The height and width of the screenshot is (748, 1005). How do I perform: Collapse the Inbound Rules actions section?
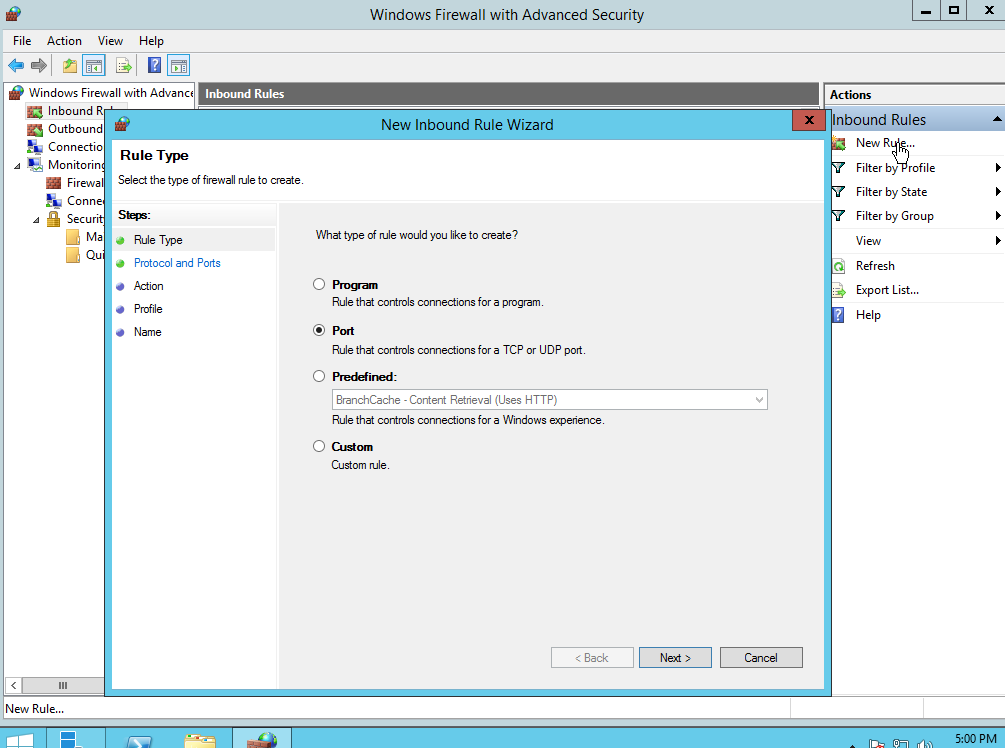997,119
